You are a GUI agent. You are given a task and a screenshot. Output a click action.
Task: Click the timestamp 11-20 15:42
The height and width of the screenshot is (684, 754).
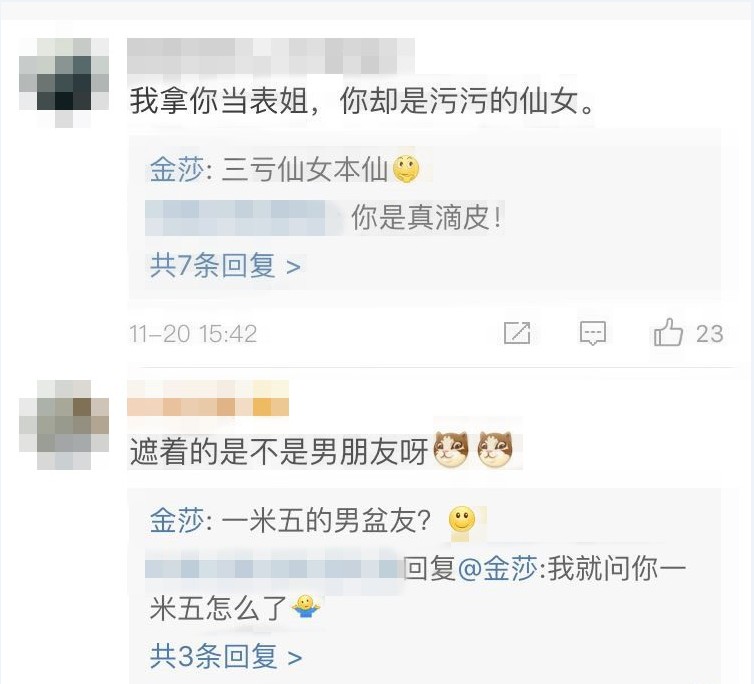[x=193, y=334]
